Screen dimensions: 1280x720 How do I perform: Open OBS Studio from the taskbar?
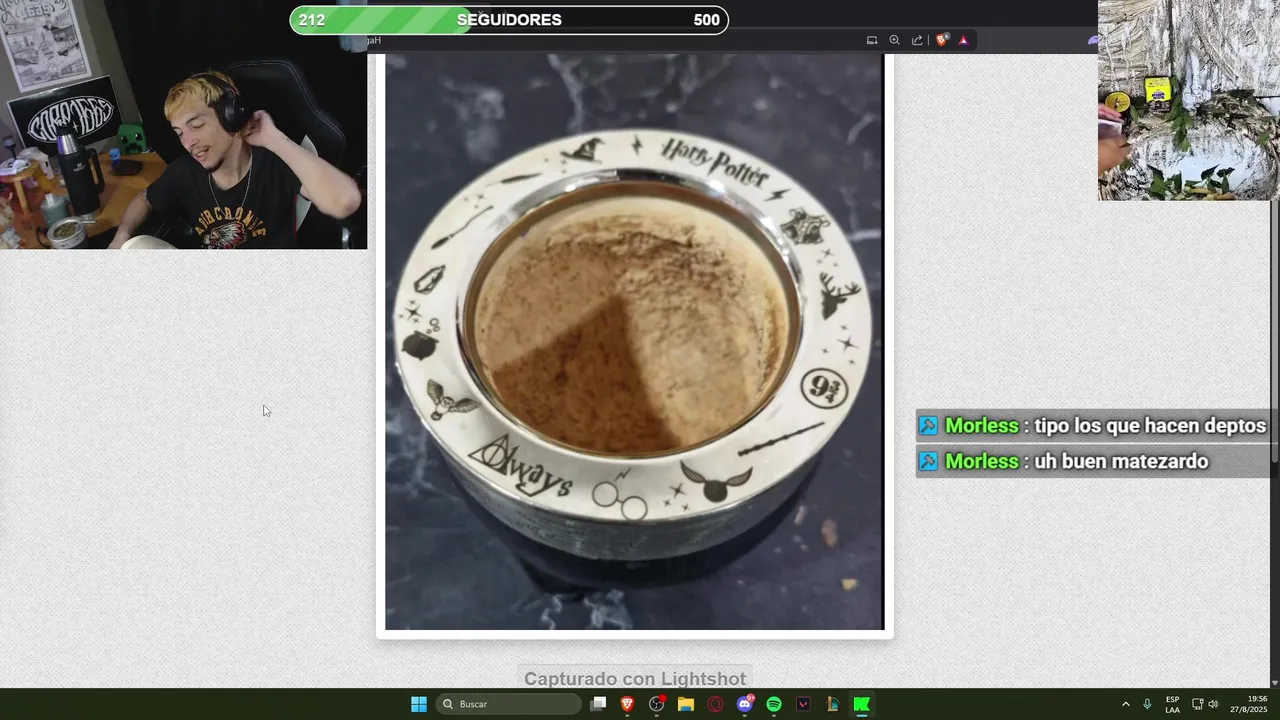coord(656,704)
